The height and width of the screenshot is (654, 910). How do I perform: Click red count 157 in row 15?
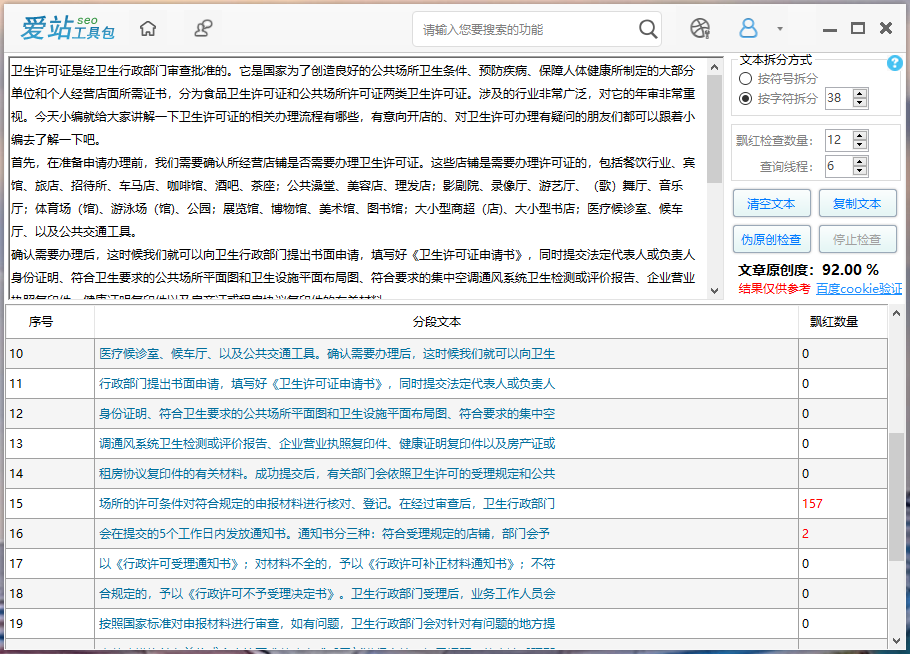pos(812,504)
